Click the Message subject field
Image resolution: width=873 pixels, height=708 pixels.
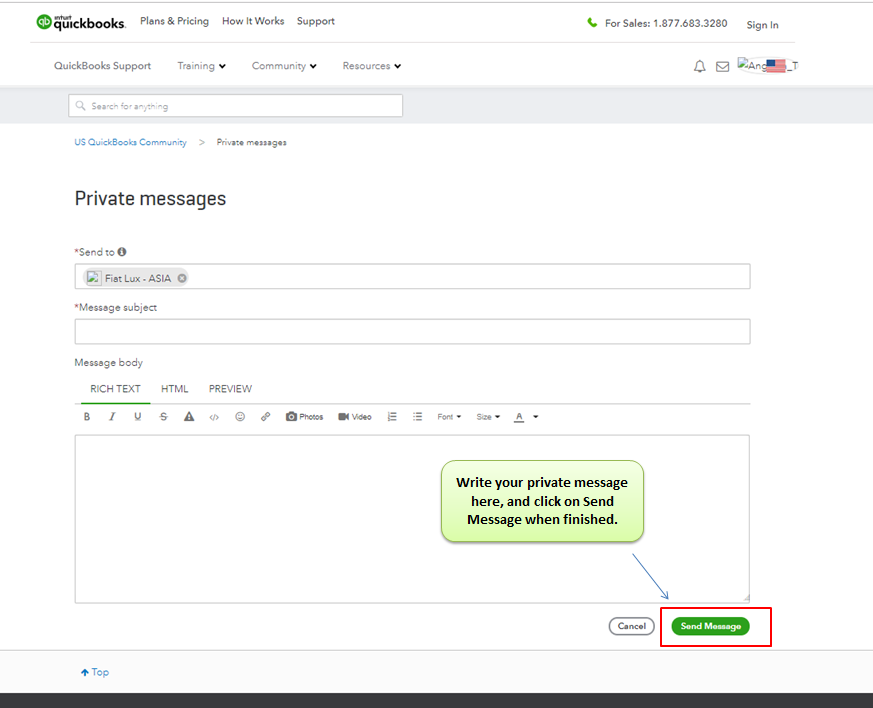413,332
